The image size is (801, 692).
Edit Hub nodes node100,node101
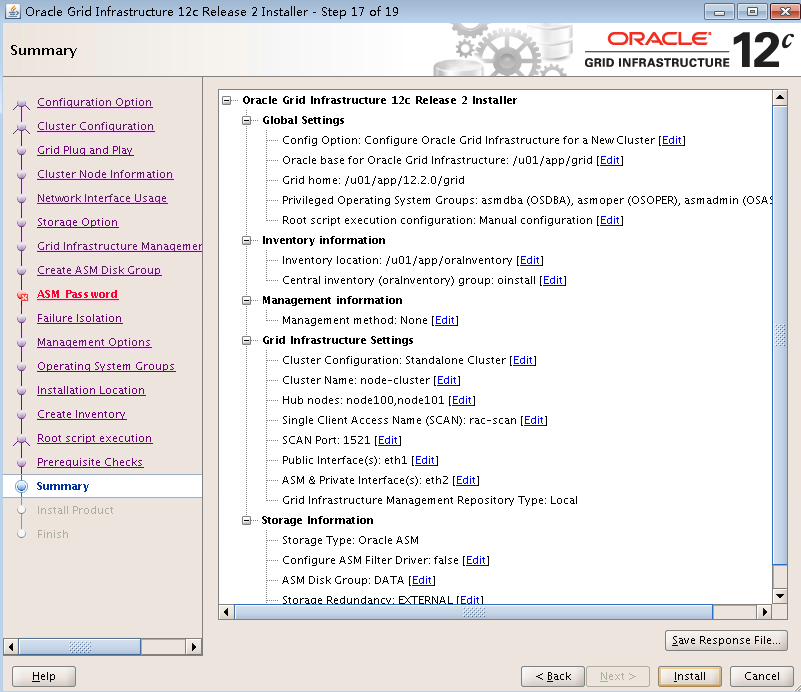(x=462, y=400)
